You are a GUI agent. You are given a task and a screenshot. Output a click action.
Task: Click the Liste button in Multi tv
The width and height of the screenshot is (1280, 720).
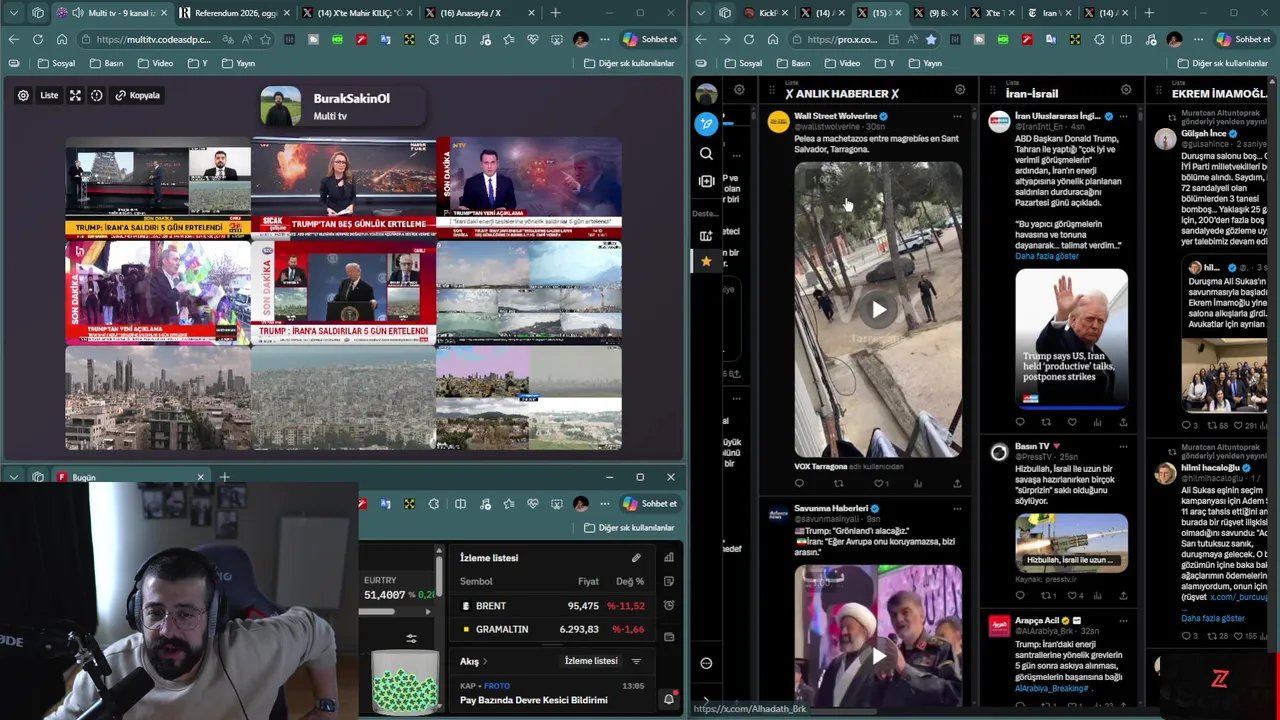[x=49, y=95]
